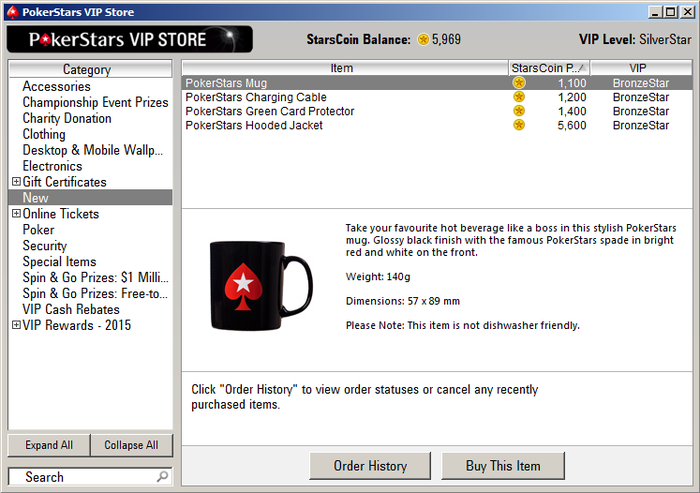The image size is (700, 493).
Task: Click the StarsCoin icon in Charging Cable row
Action: point(519,97)
